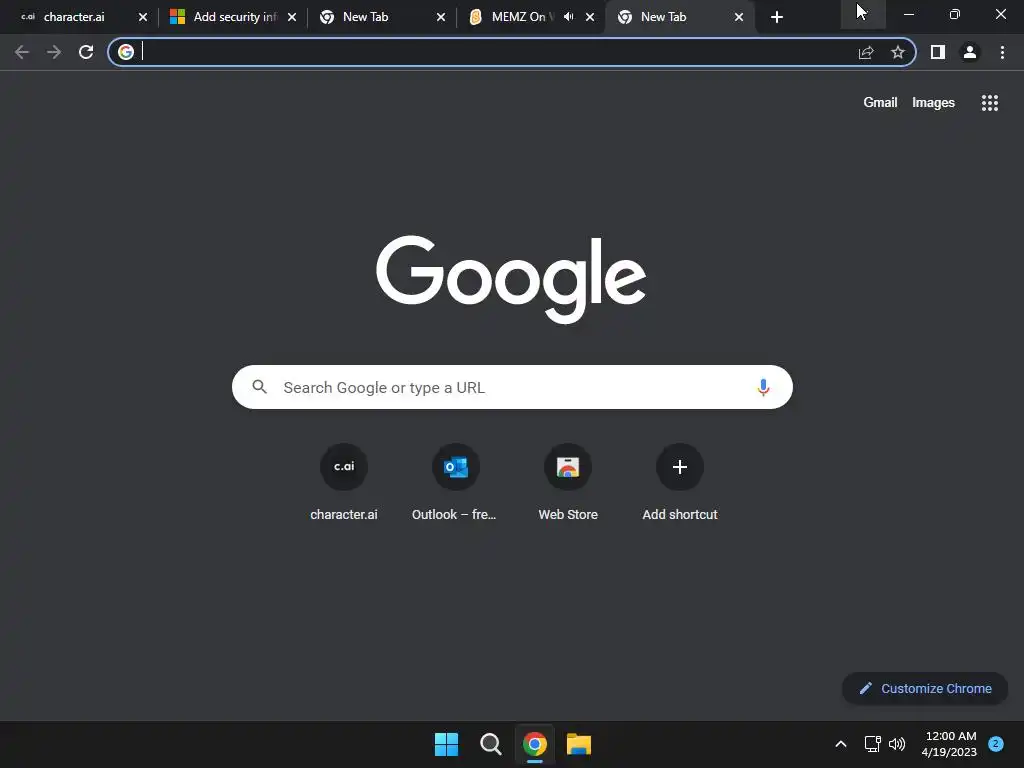The image size is (1024, 768).
Task: Click the Search Google or type URL box
Action: 512,387
